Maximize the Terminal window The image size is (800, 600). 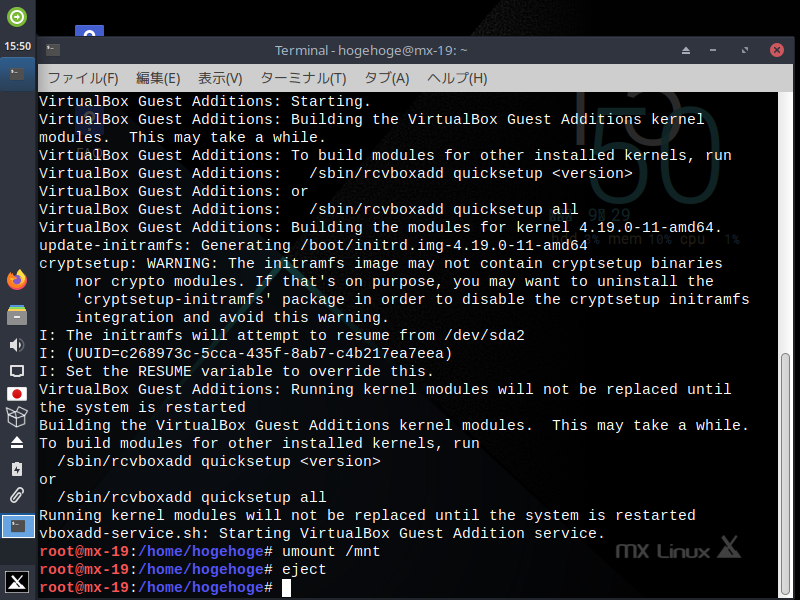click(x=745, y=50)
